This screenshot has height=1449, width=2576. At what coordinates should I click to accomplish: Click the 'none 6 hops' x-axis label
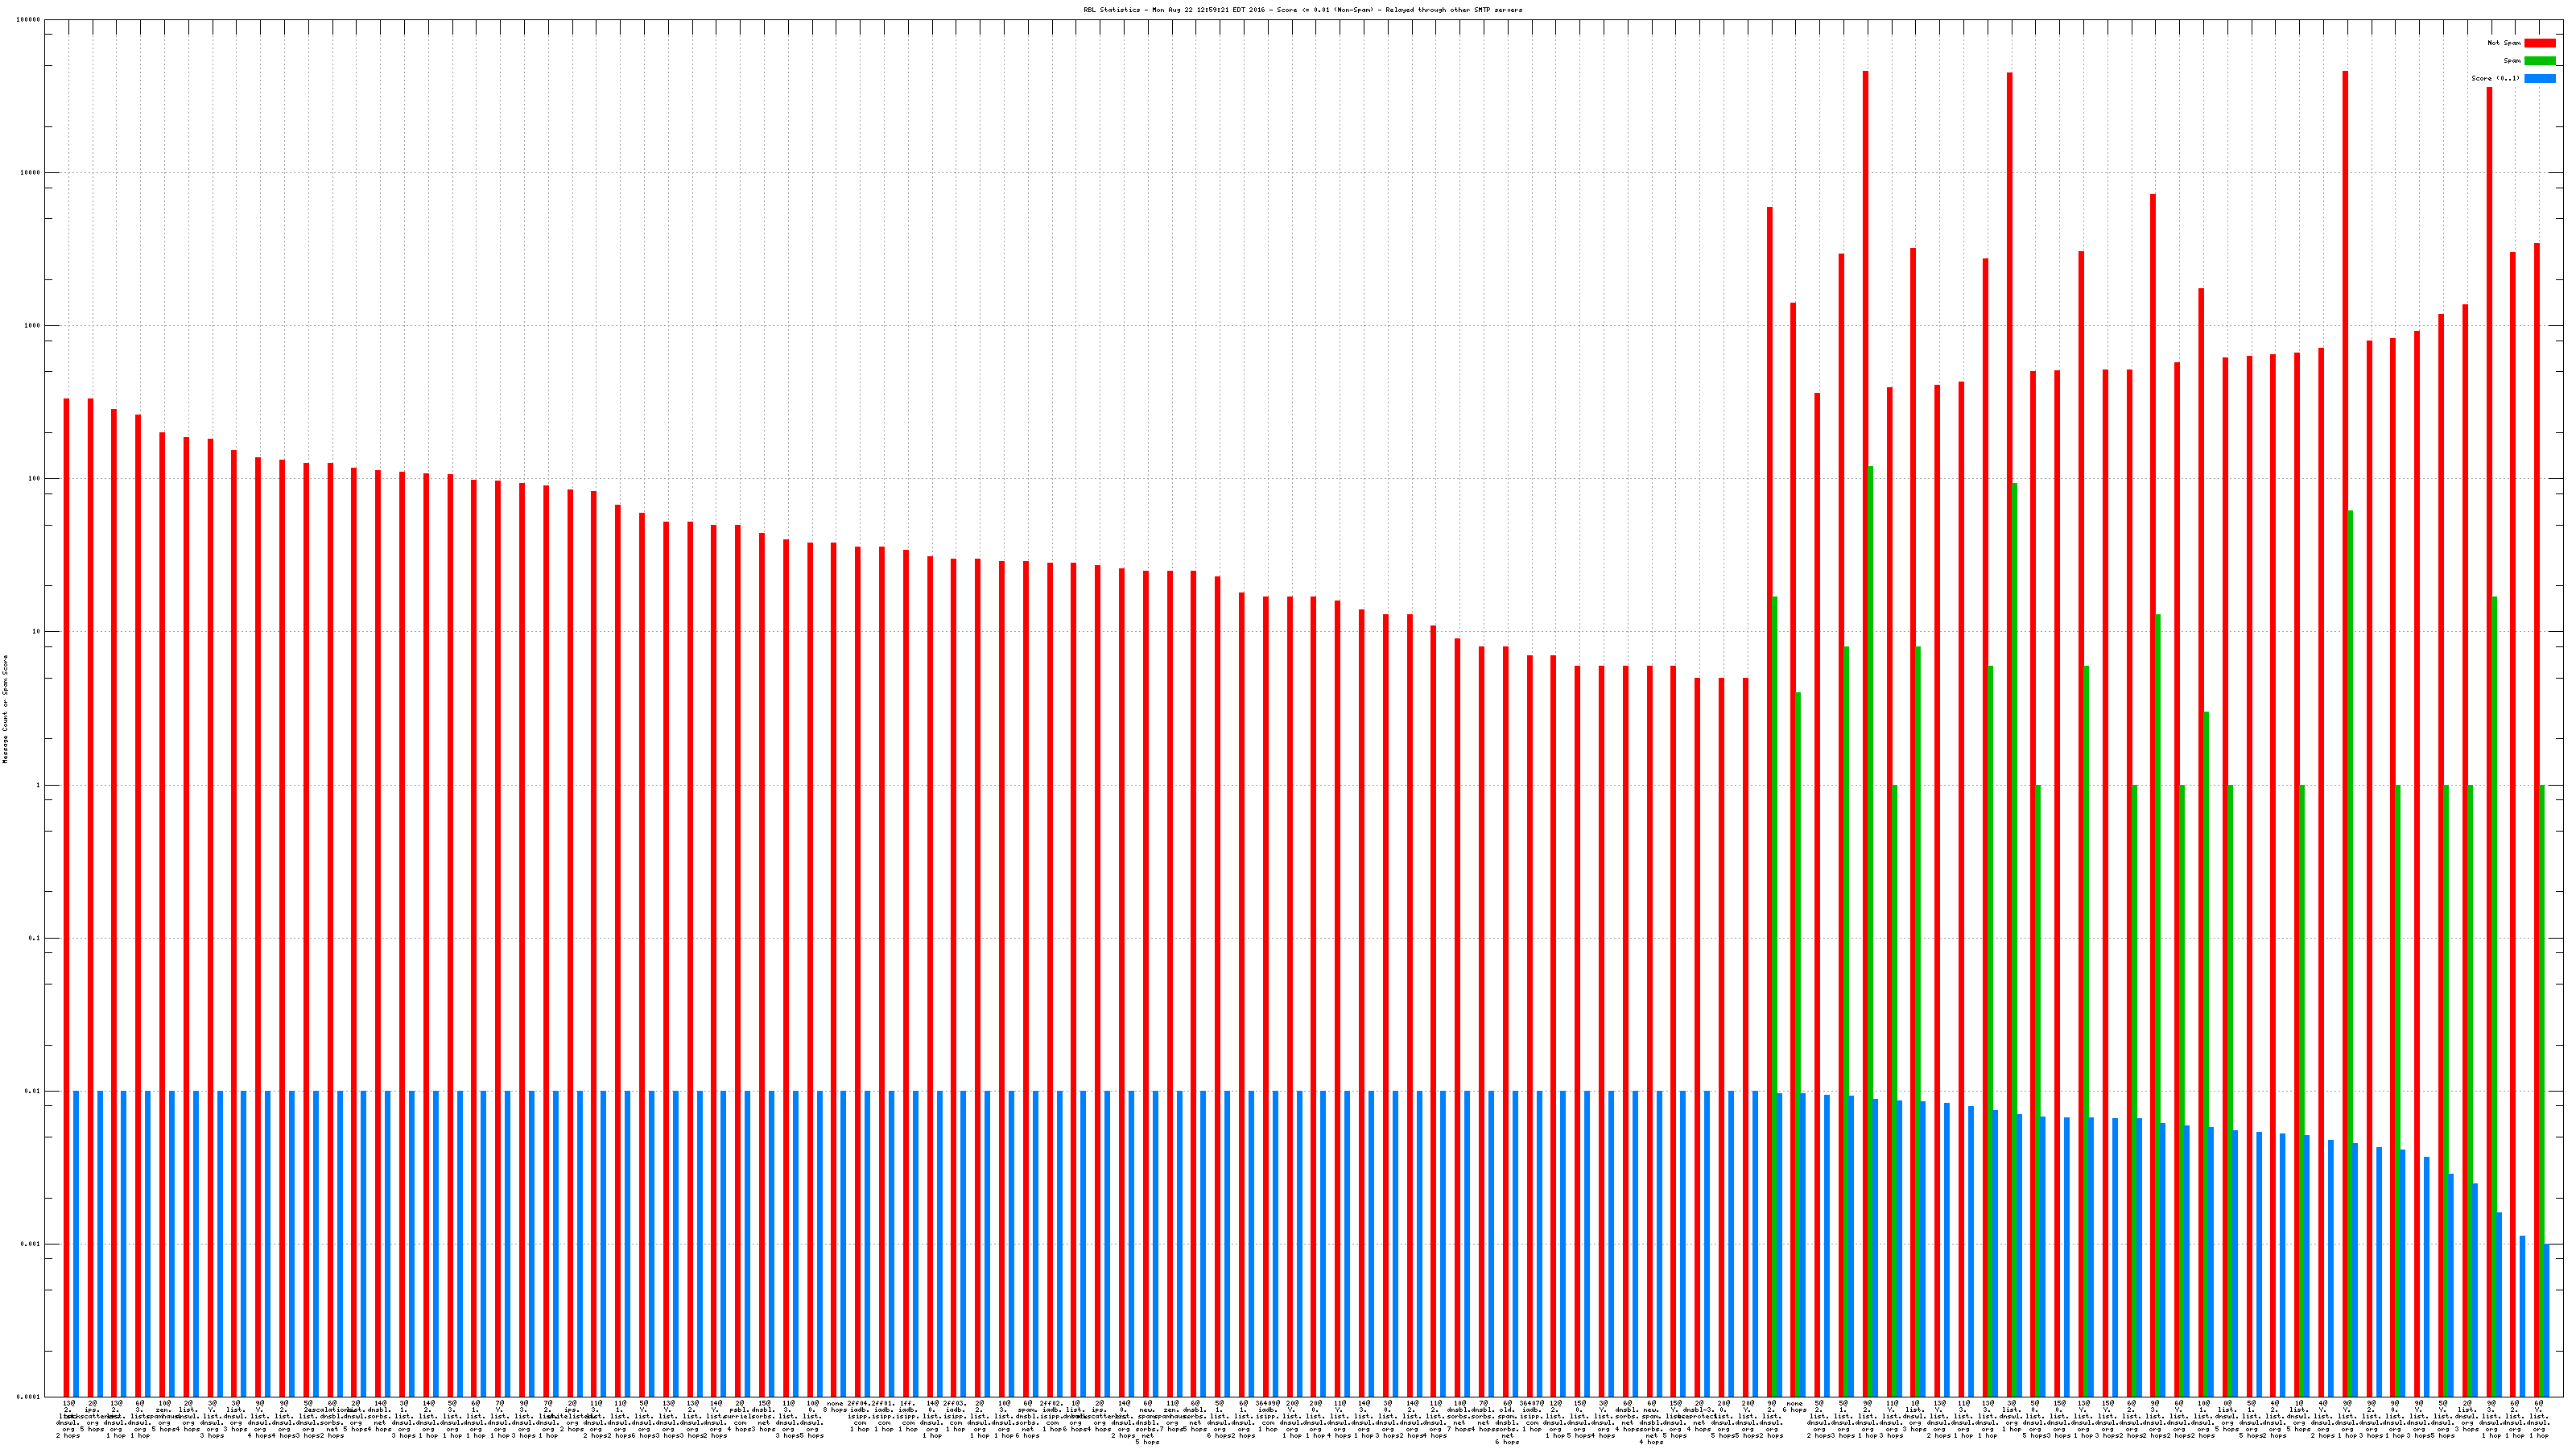coord(1794,1406)
